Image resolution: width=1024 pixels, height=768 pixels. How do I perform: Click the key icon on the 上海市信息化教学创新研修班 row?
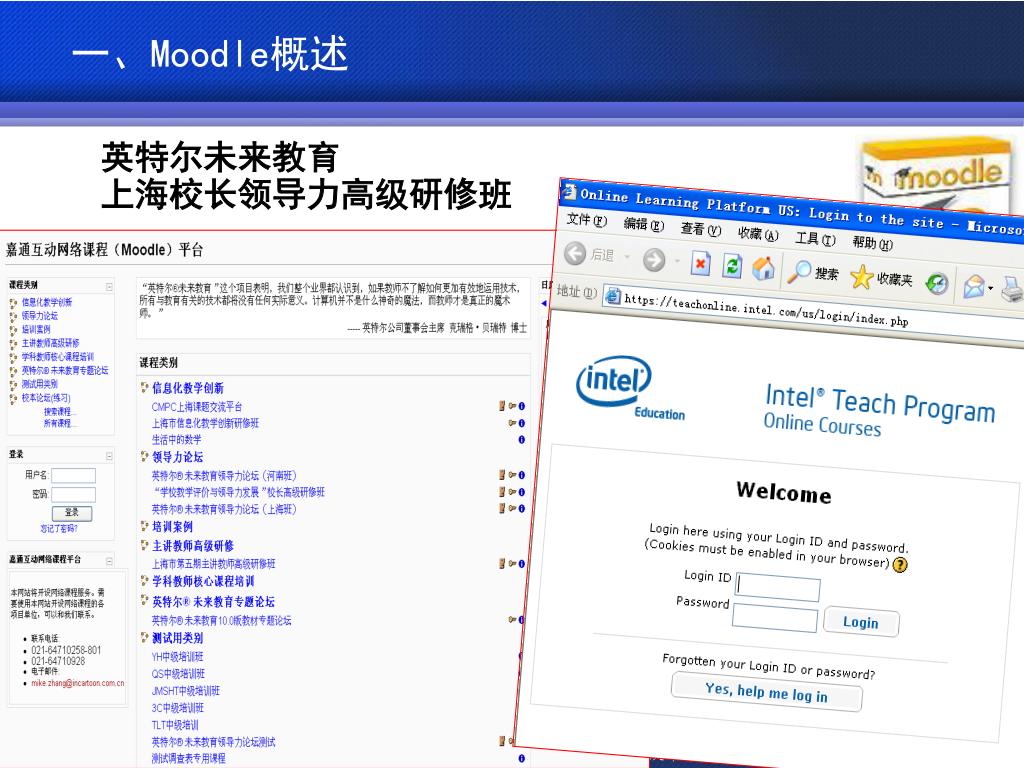pyautogui.click(x=512, y=423)
